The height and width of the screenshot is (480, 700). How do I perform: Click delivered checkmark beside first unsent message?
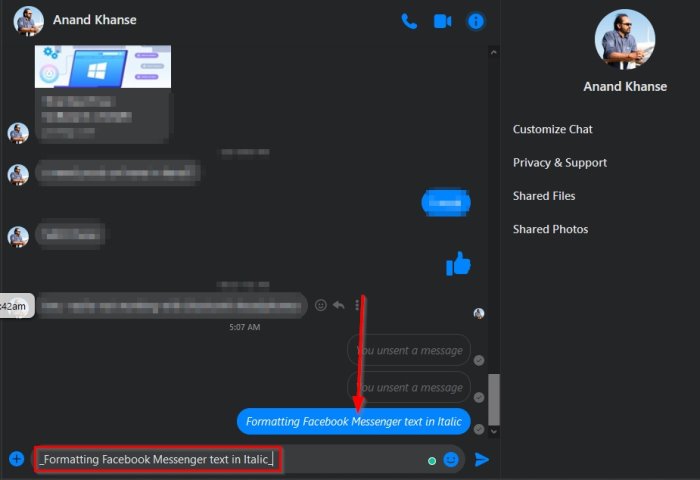479,360
